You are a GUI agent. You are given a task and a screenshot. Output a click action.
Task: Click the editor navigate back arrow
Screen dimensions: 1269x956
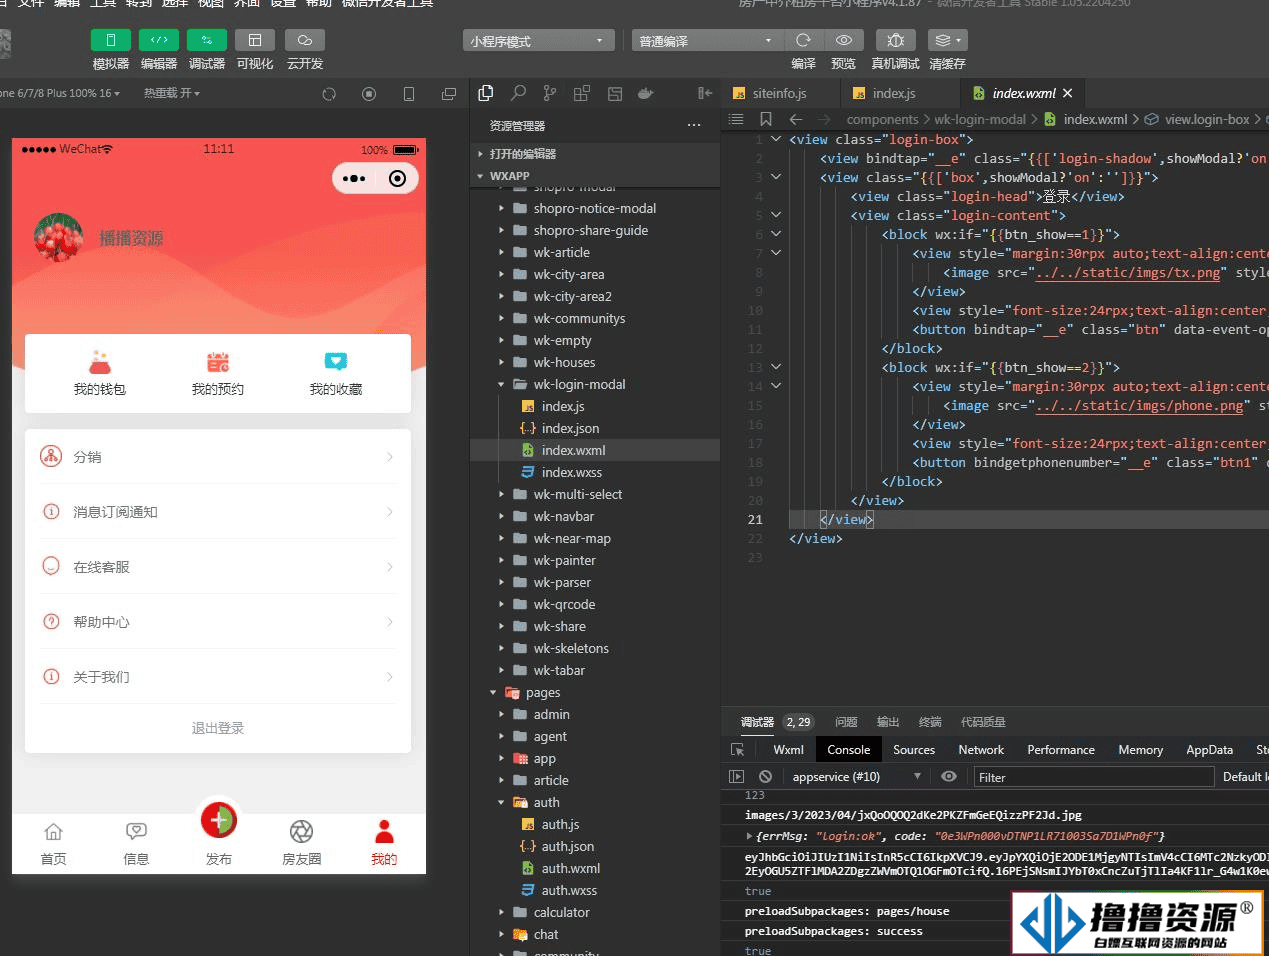[x=796, y=119]
